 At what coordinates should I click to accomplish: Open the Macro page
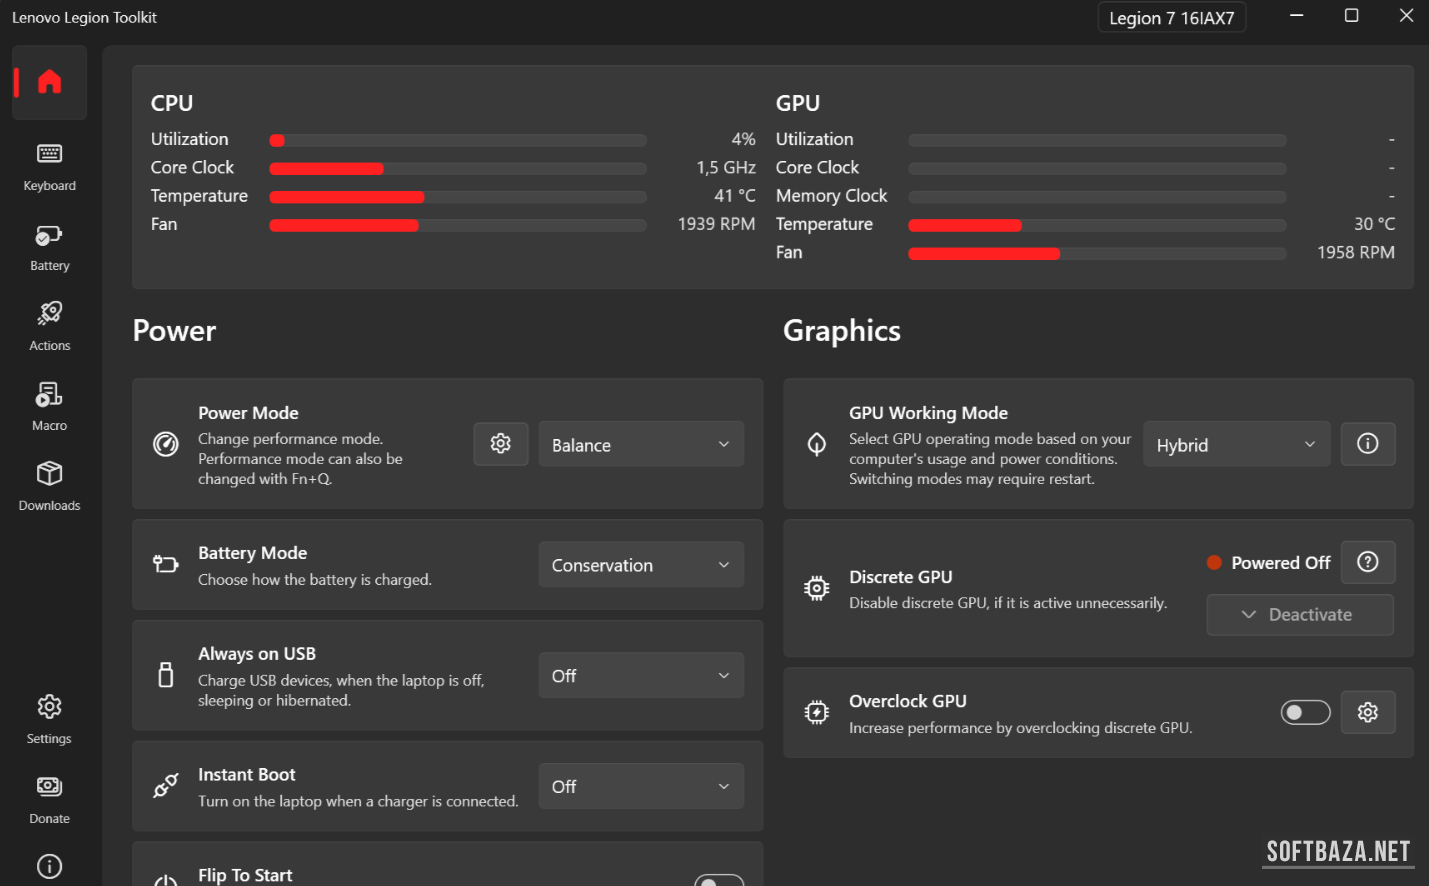click(x=49, y=406)
